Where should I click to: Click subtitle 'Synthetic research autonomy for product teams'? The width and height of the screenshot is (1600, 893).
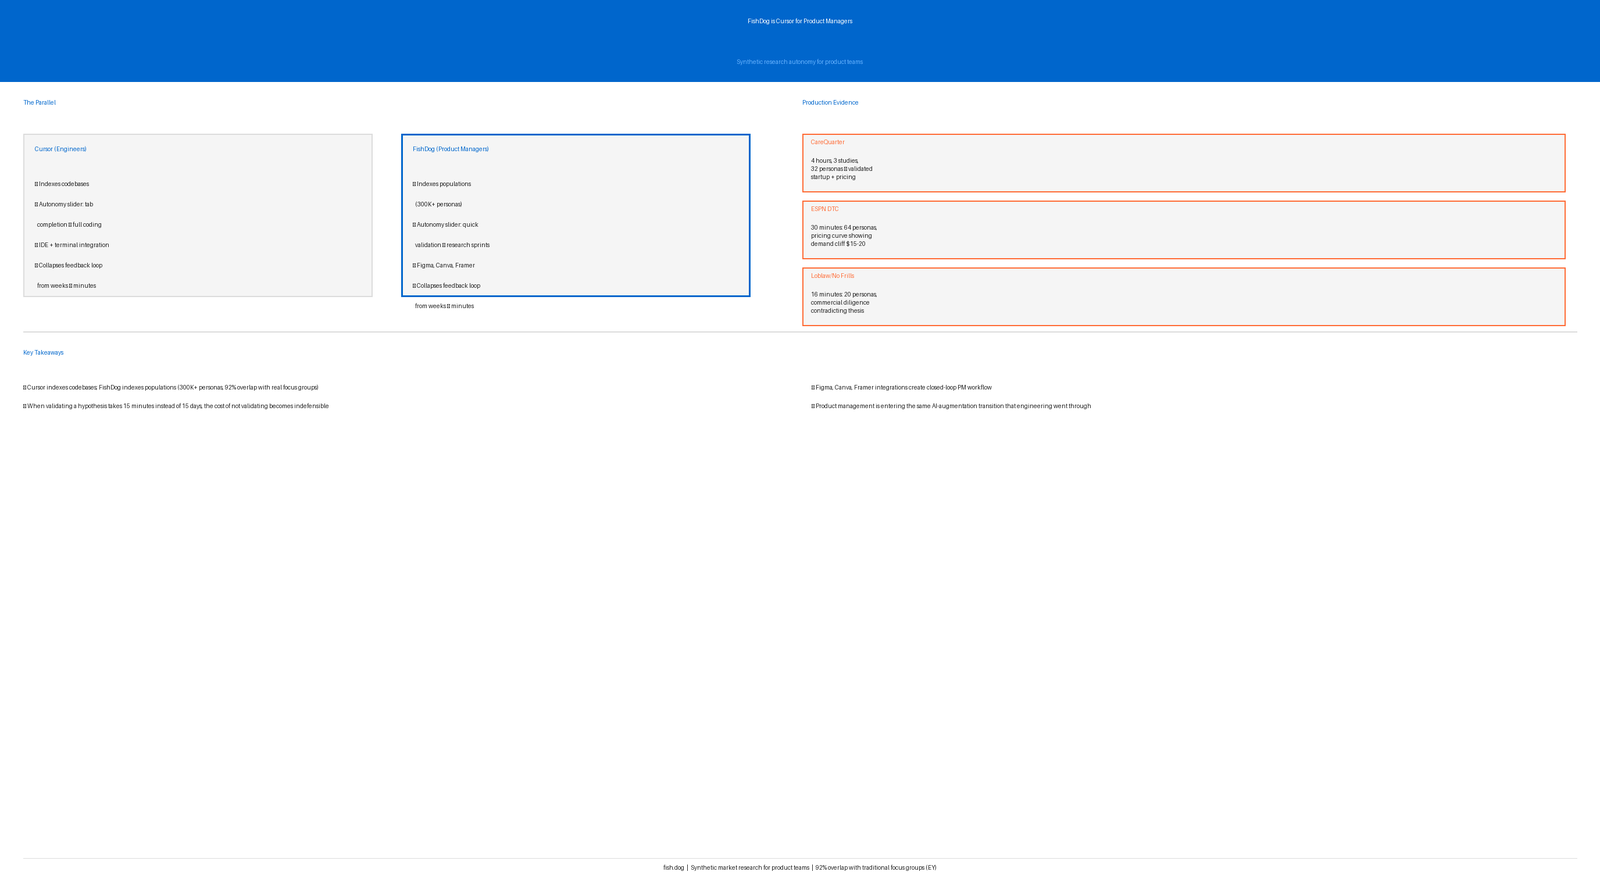coord(800,62)
